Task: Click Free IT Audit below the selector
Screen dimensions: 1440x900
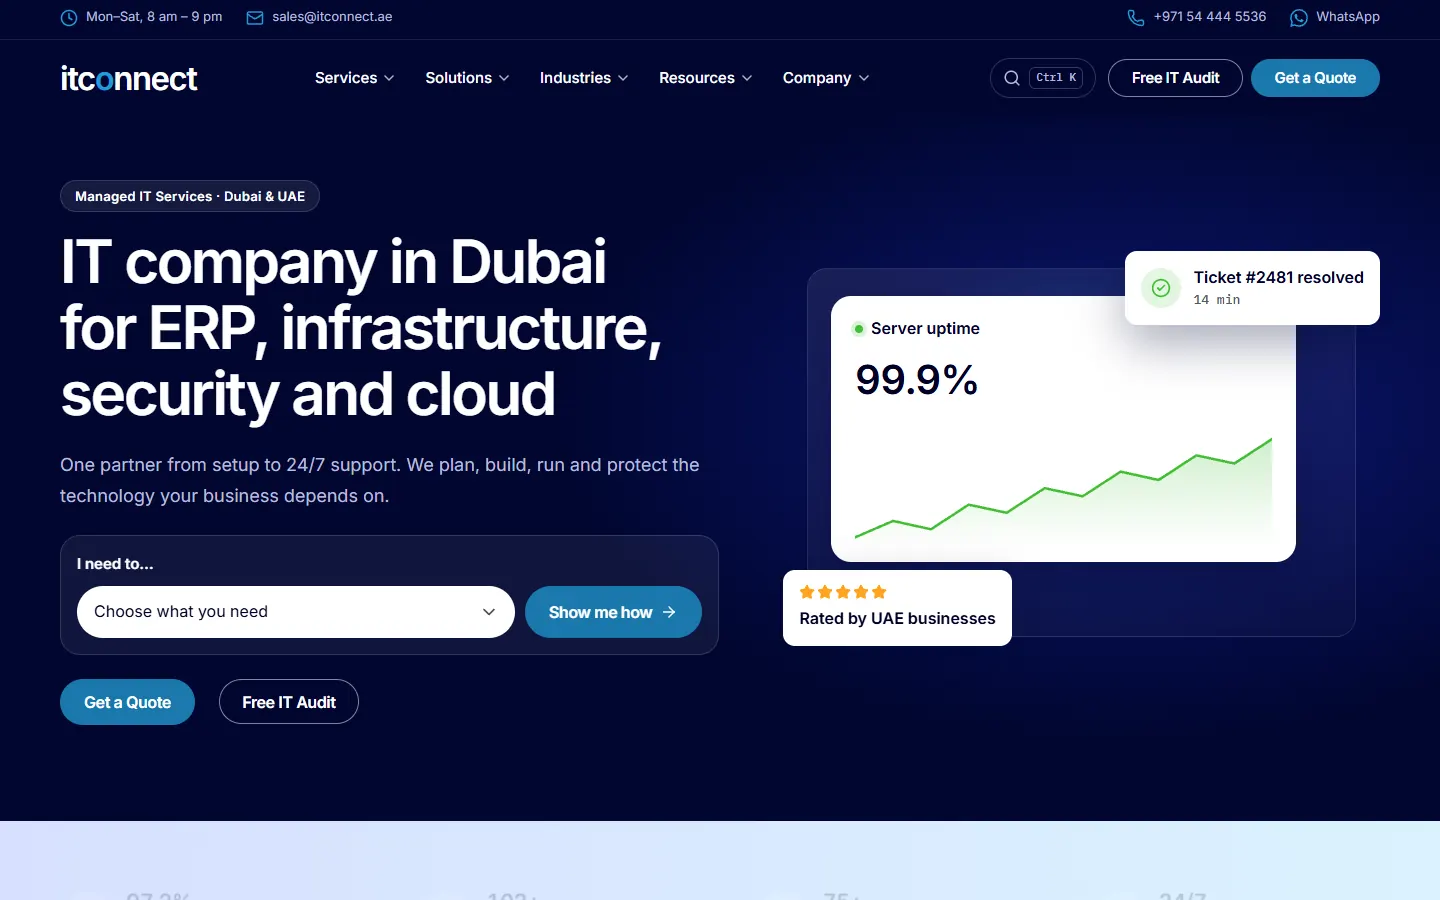Action: 289,702
